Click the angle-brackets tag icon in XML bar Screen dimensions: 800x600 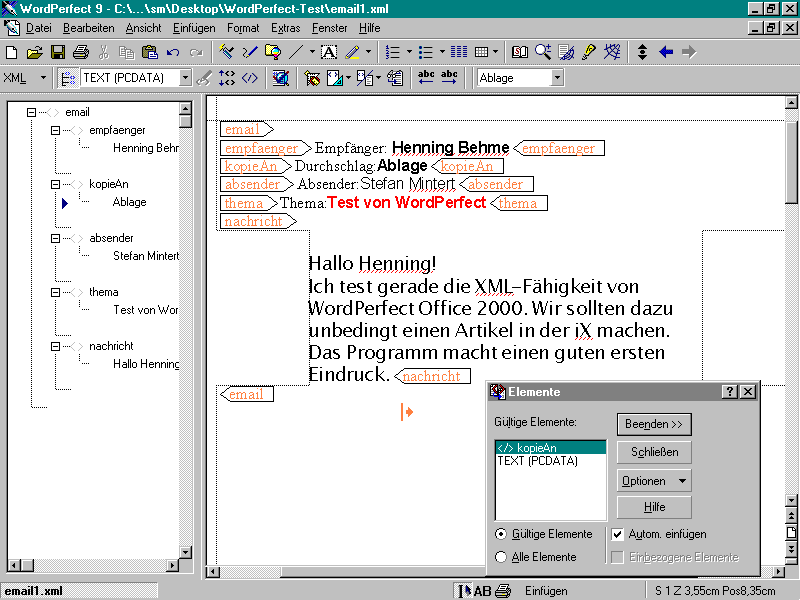[x=249, y=78]
